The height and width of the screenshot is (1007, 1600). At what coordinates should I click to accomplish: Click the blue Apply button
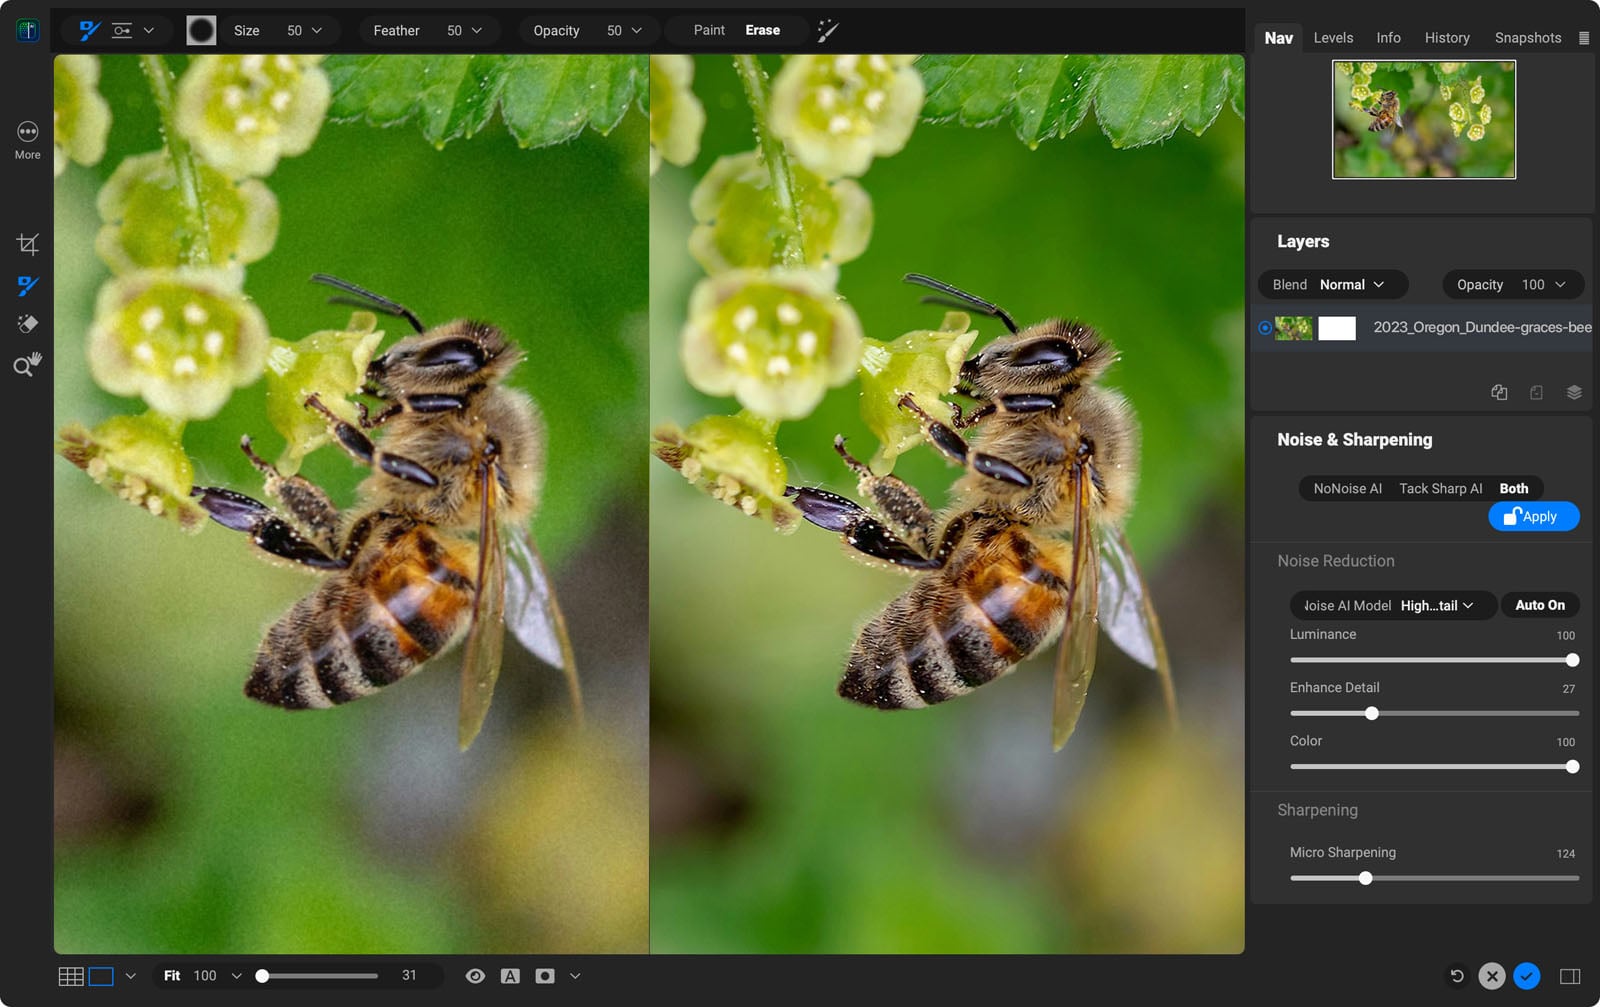point(1533,516)
